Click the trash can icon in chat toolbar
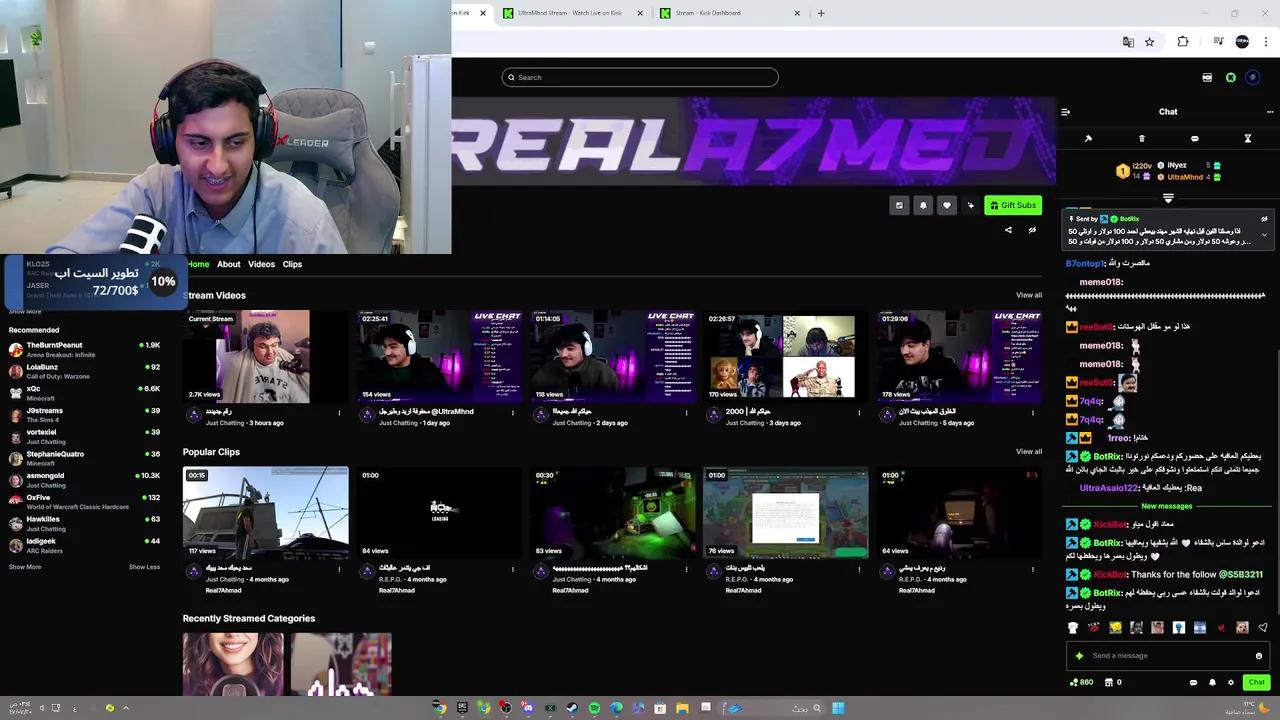The image size is (1280, 720). (x=1141, y=139)
